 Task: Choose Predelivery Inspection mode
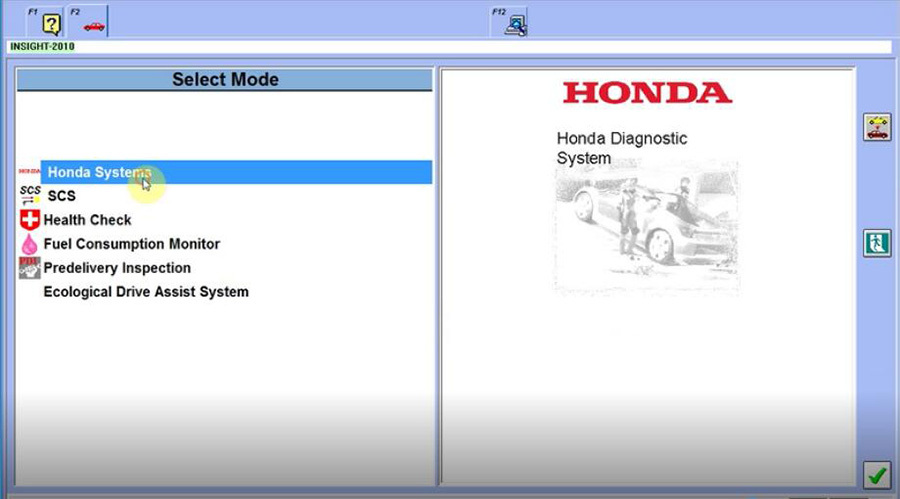coord(117,268)
